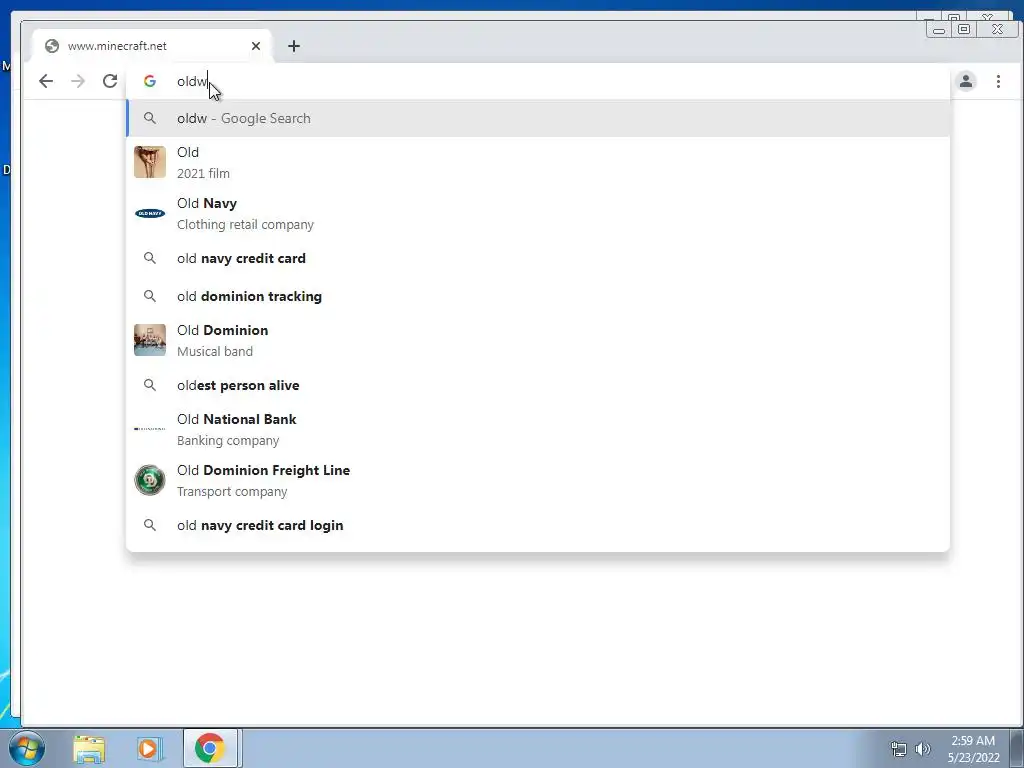Click 'Transport company' description text
Image resolution: width=1024 pixels, height=768 pixels.
point(232,492)
